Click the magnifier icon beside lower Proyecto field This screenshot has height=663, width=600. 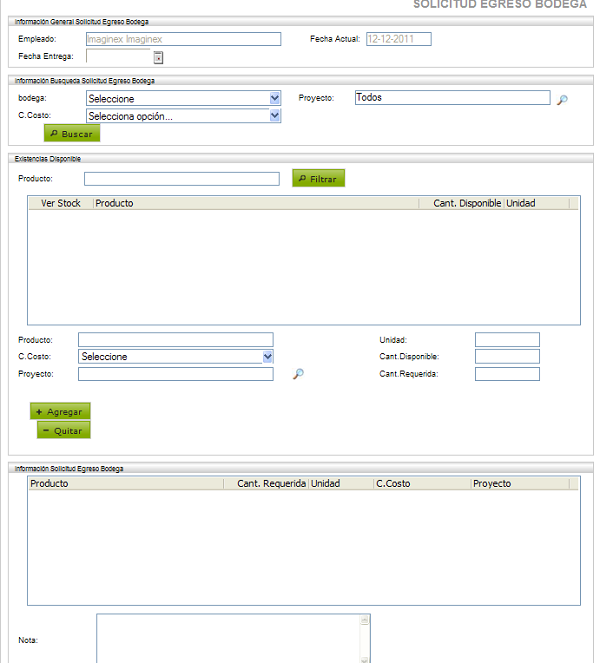298,374
